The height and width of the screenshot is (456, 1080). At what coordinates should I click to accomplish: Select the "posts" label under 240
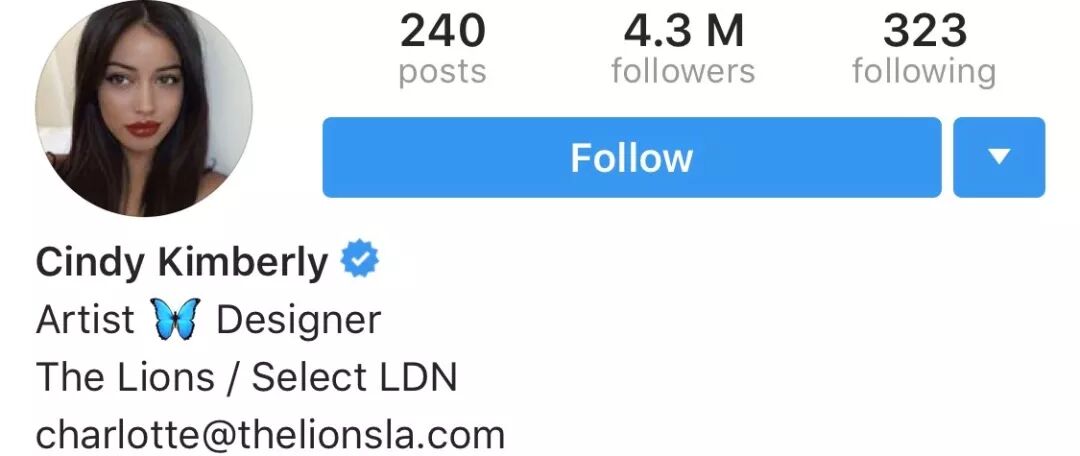pos(442,72)
